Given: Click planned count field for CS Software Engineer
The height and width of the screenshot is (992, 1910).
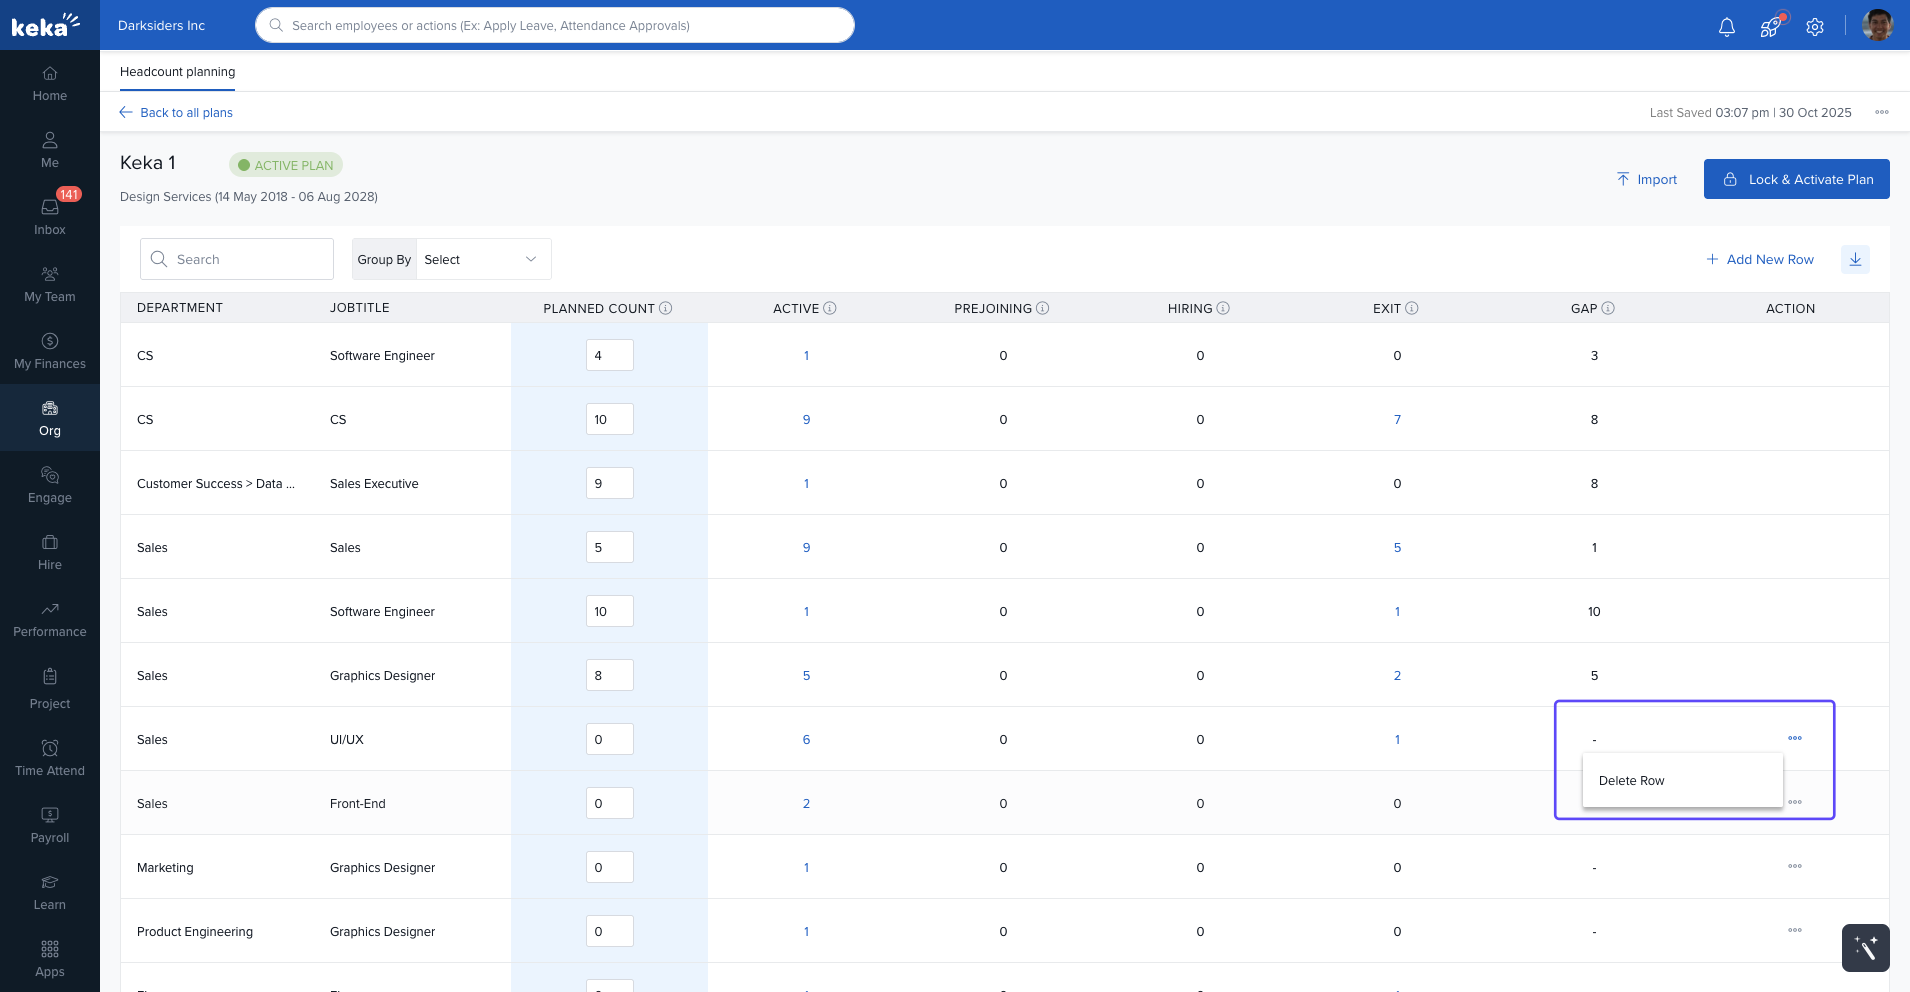Looking at the screenshot, I should click(x=609, y=356).
